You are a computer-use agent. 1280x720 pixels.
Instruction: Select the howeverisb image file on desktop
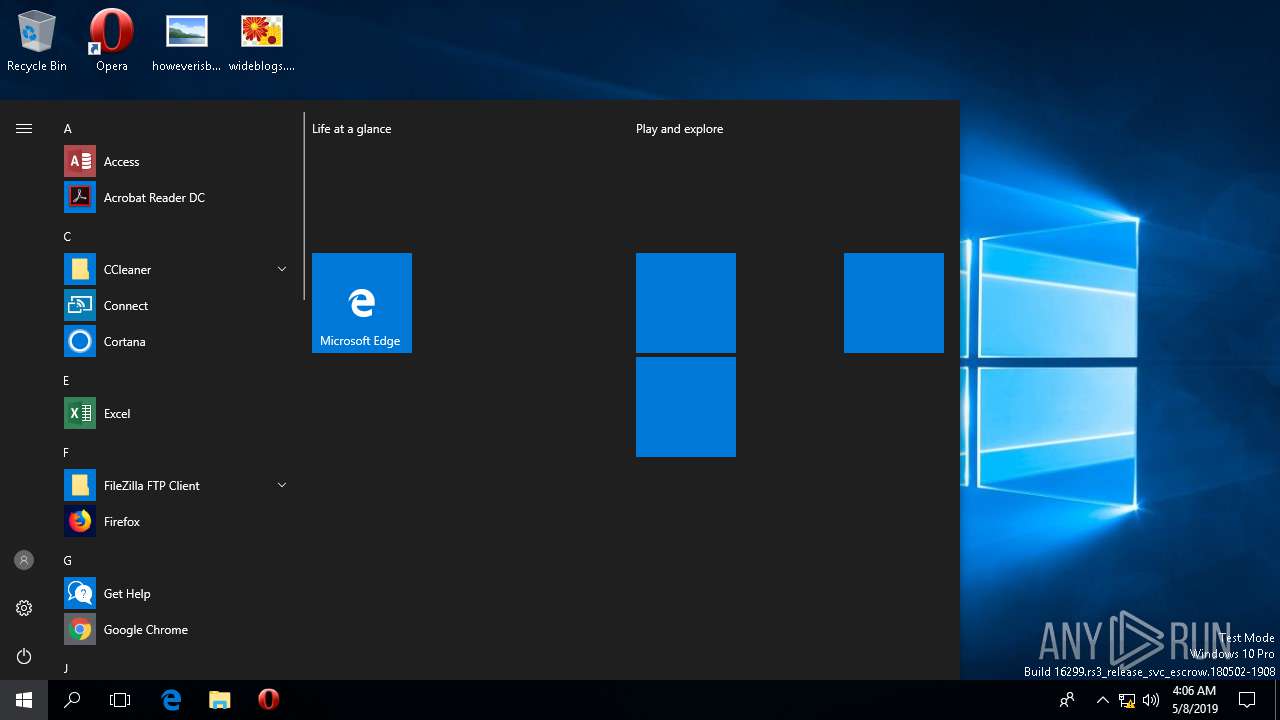187,42
